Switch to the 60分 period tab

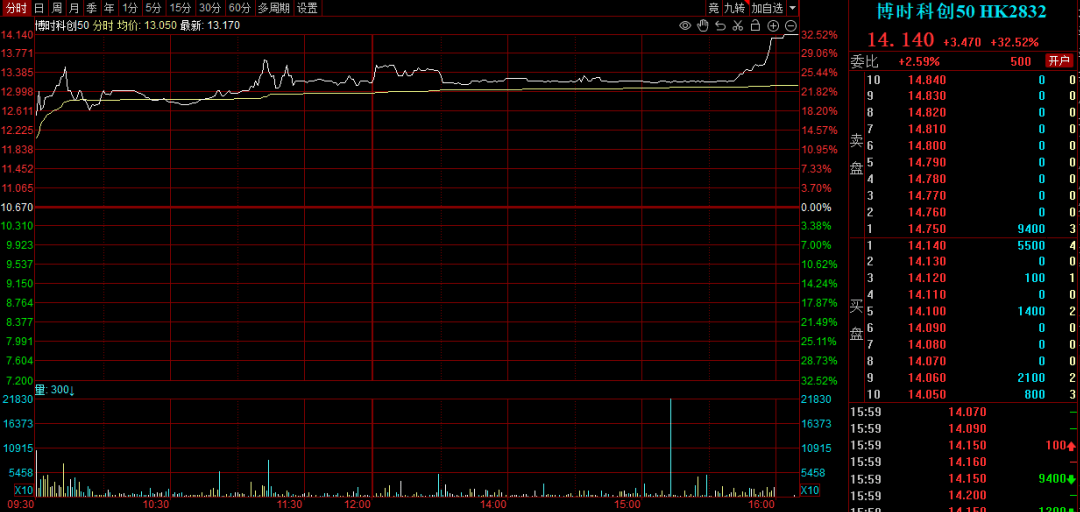[240, 8]
